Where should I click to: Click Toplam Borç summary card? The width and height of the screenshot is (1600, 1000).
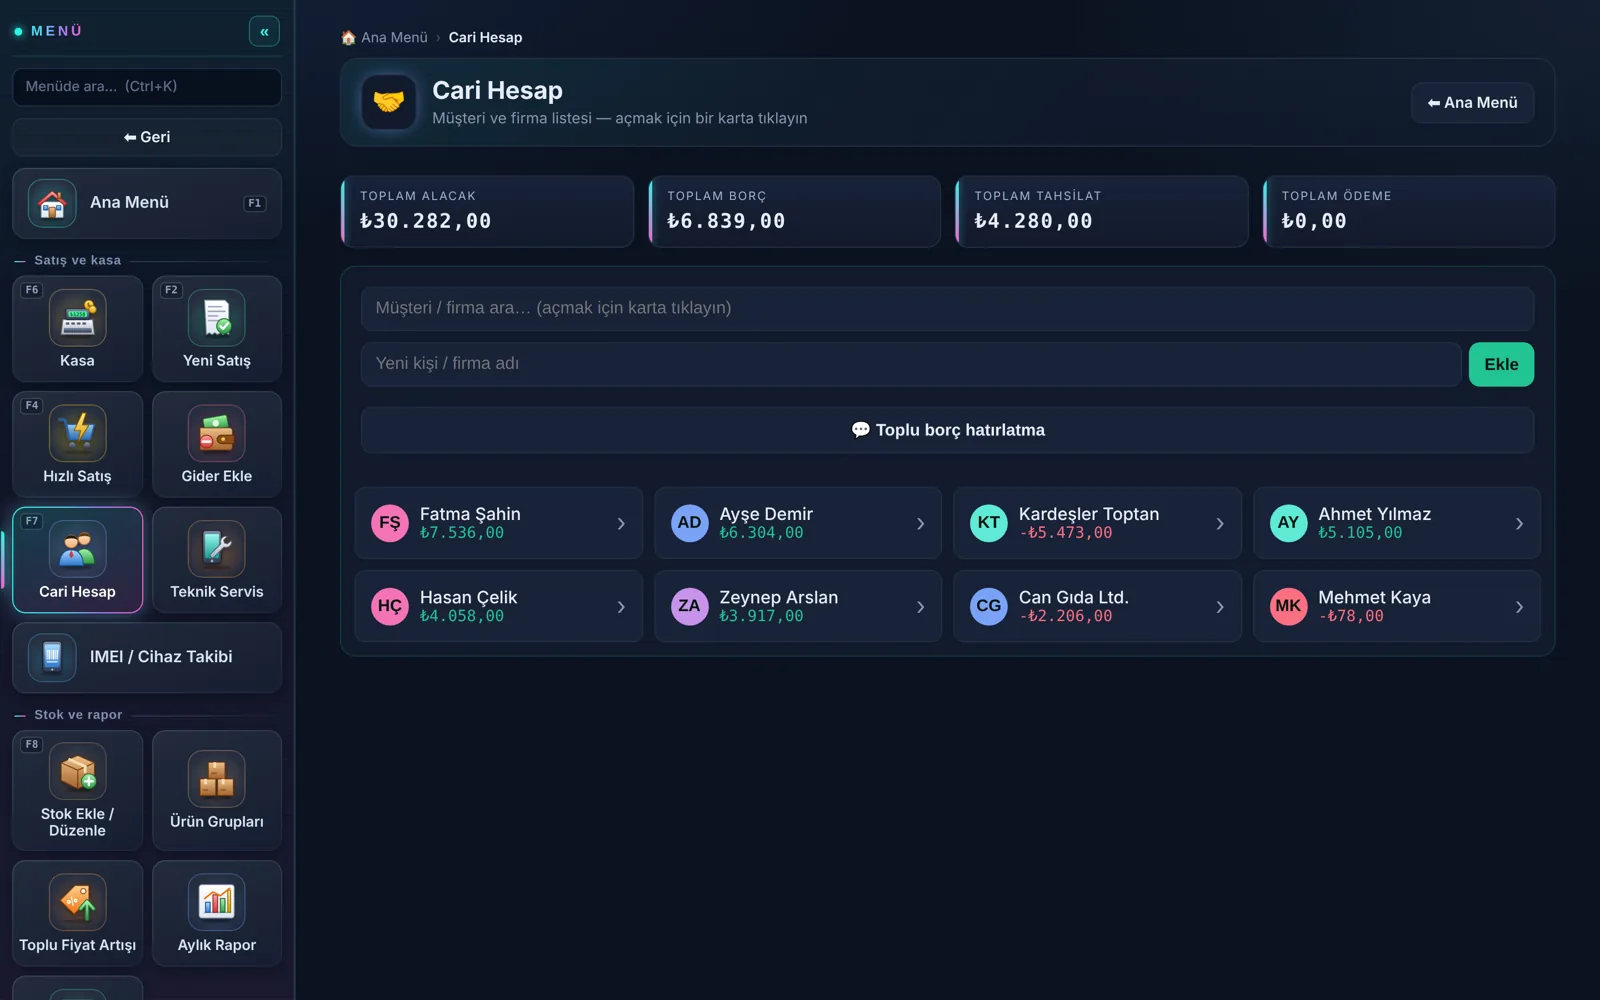click(x=795, y=211)
